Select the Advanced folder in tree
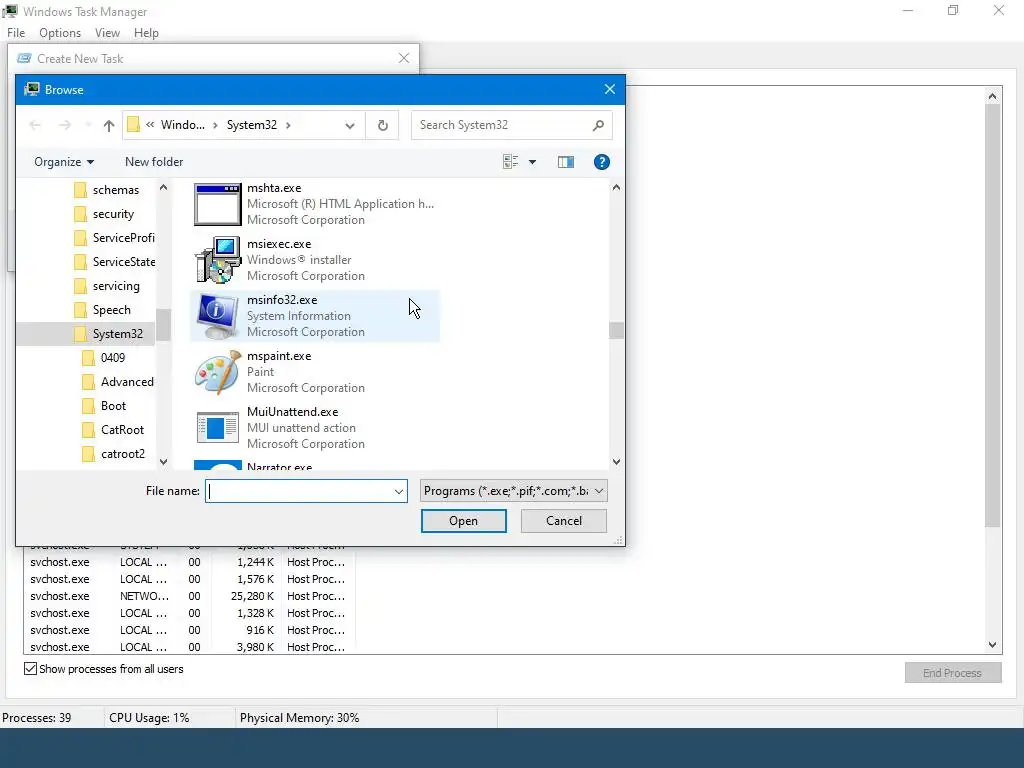The height and width of the screenshot is (768, 1024). (x=119, y=382)
